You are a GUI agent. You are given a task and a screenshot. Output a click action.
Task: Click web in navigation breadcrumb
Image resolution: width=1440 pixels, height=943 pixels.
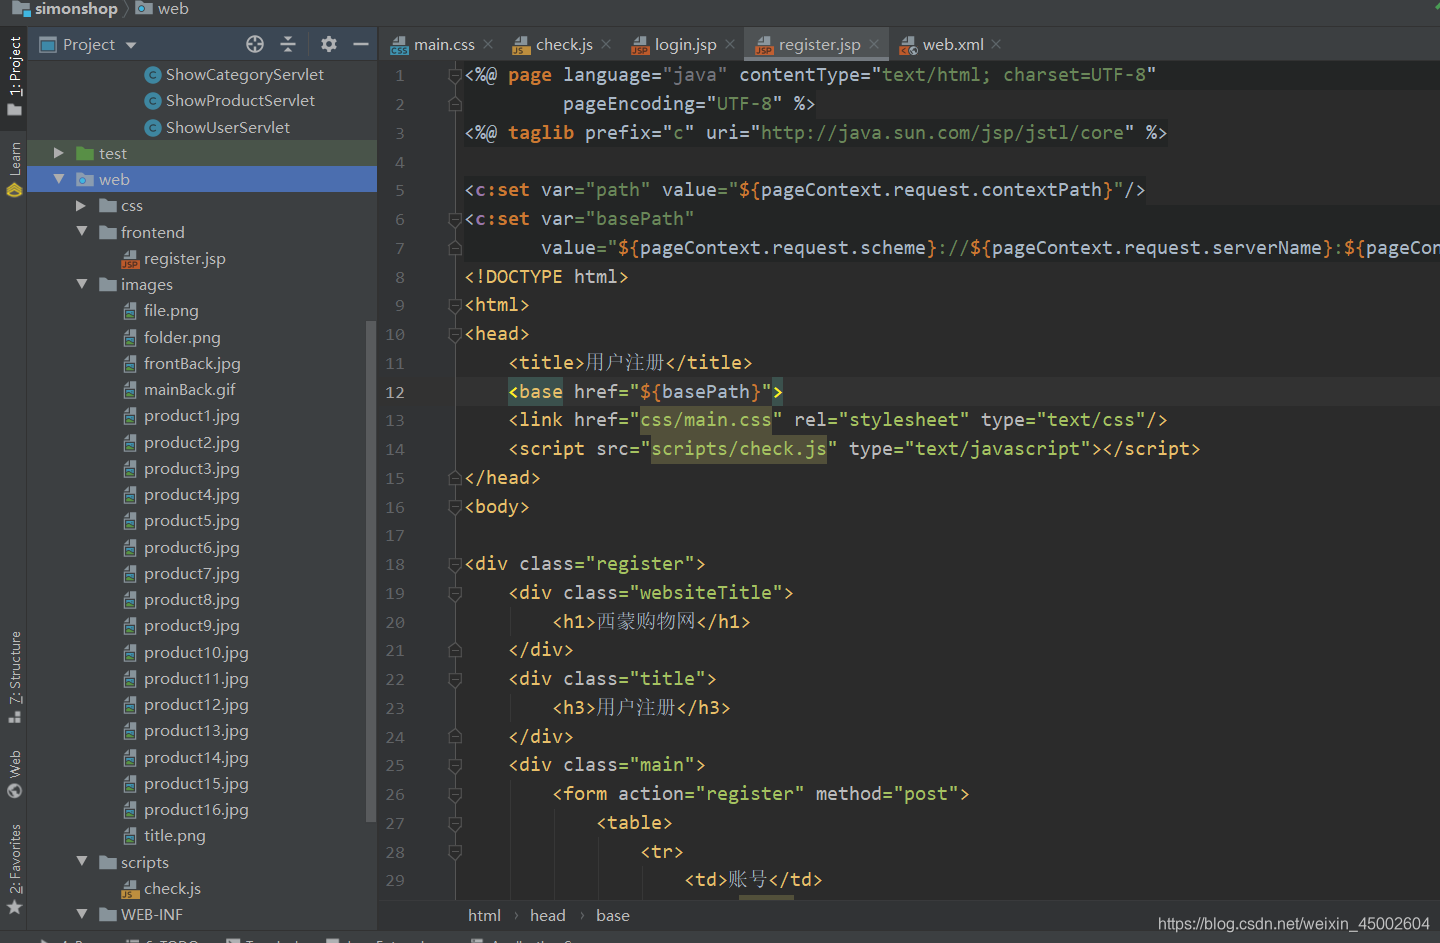point(173,9)
